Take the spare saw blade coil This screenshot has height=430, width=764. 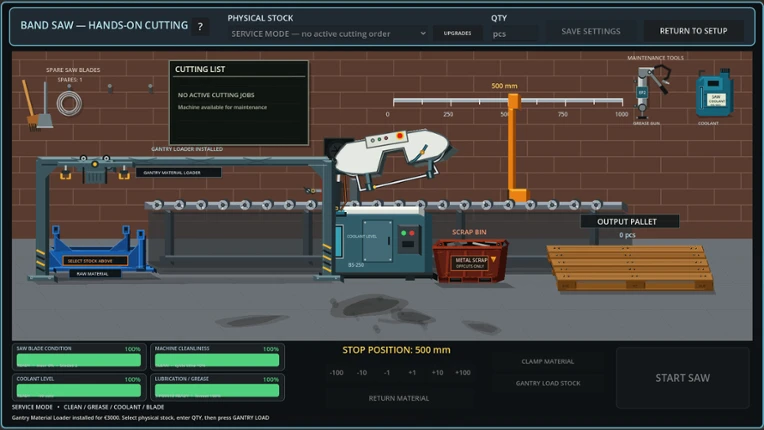(69, 103)
